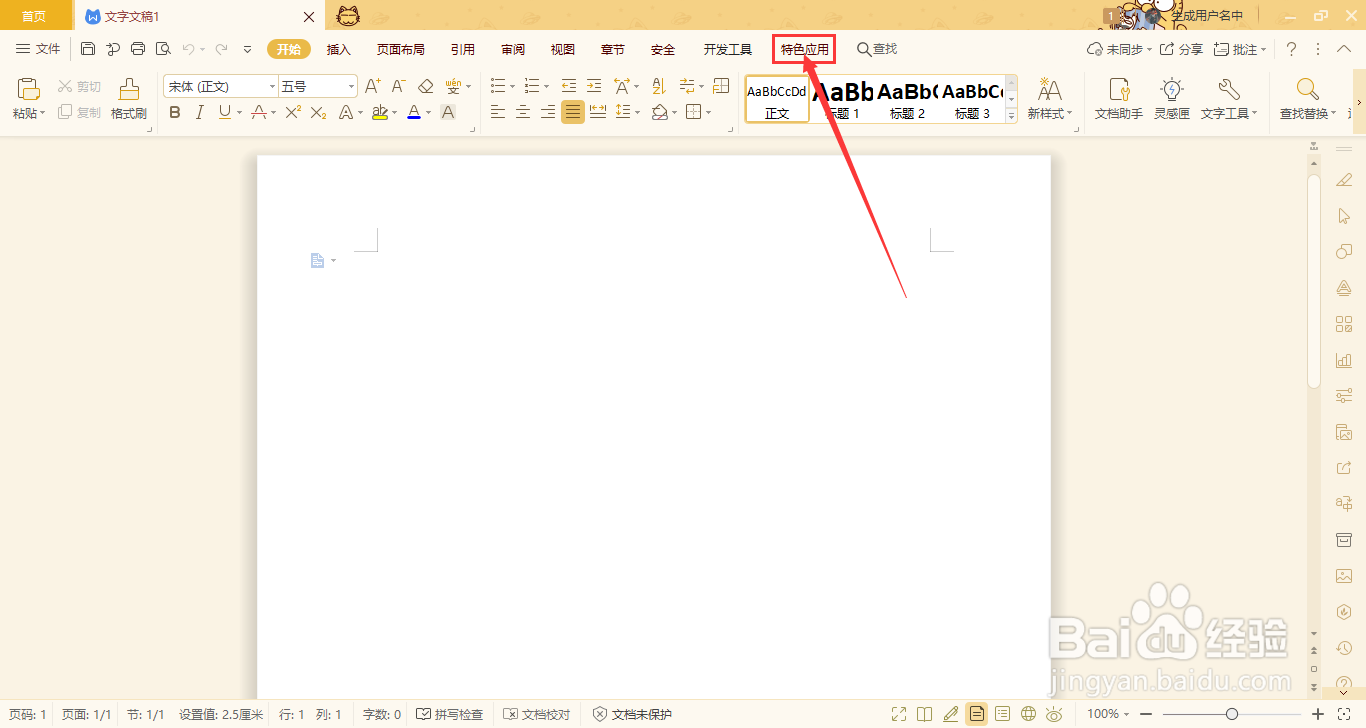Toggle bold formatting
Image resolution: width=1366 pixels, height=728 pixels.
pos(174,112)
